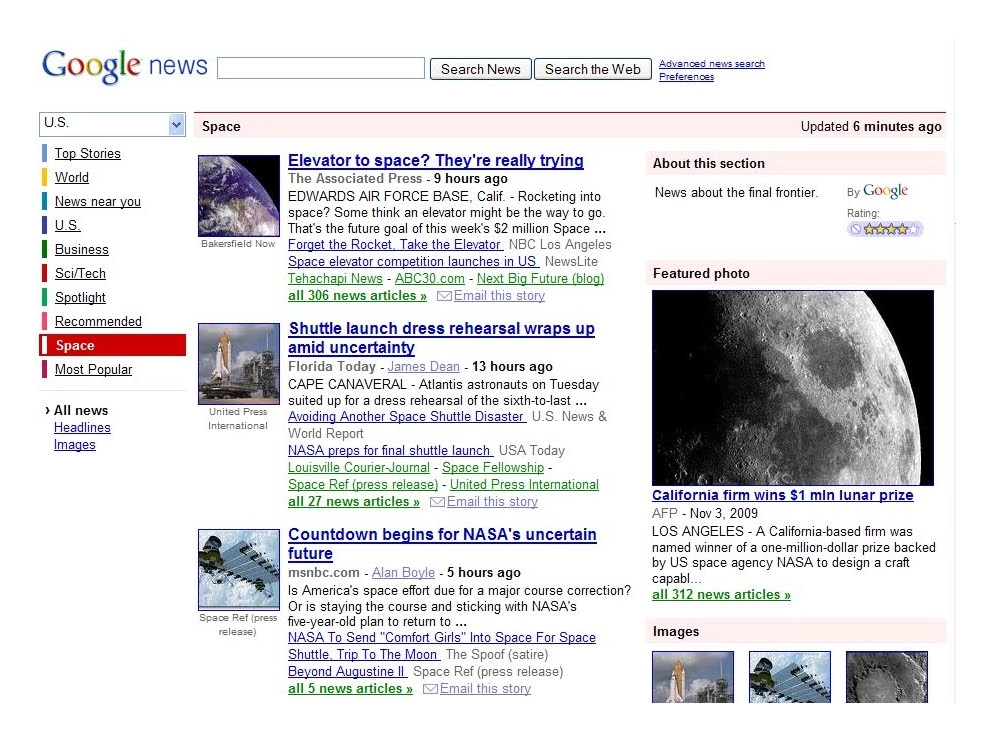Viewport: 991px width, 743px height.
Task: Click Email this story under Elevator article
Action: [x=499, y=296]
